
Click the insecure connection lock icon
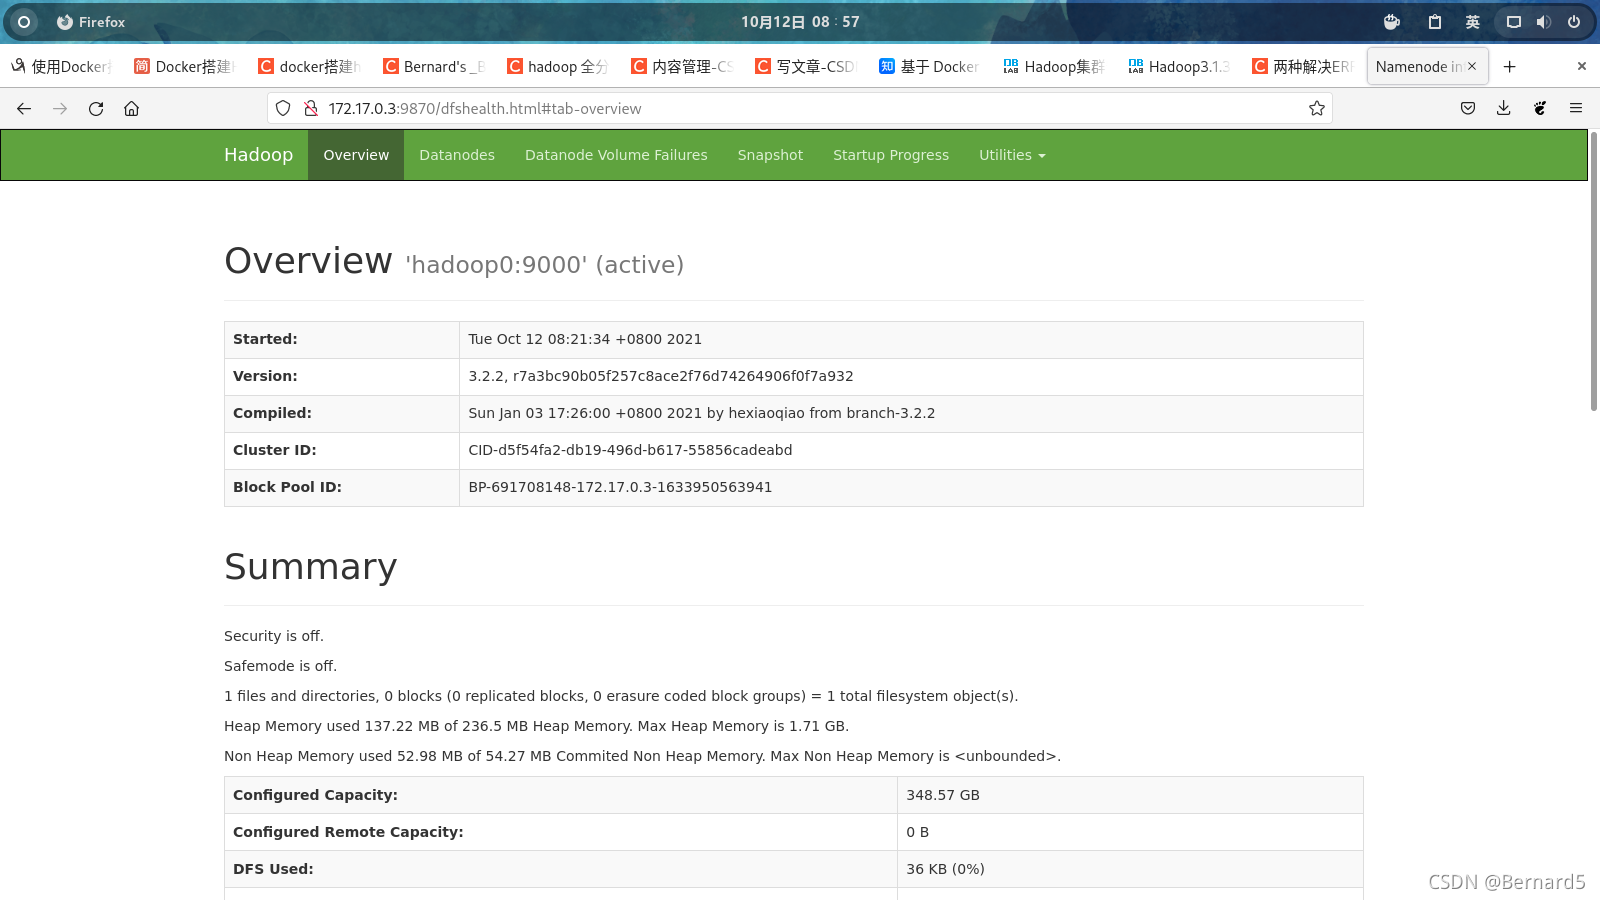pos(311,108)
